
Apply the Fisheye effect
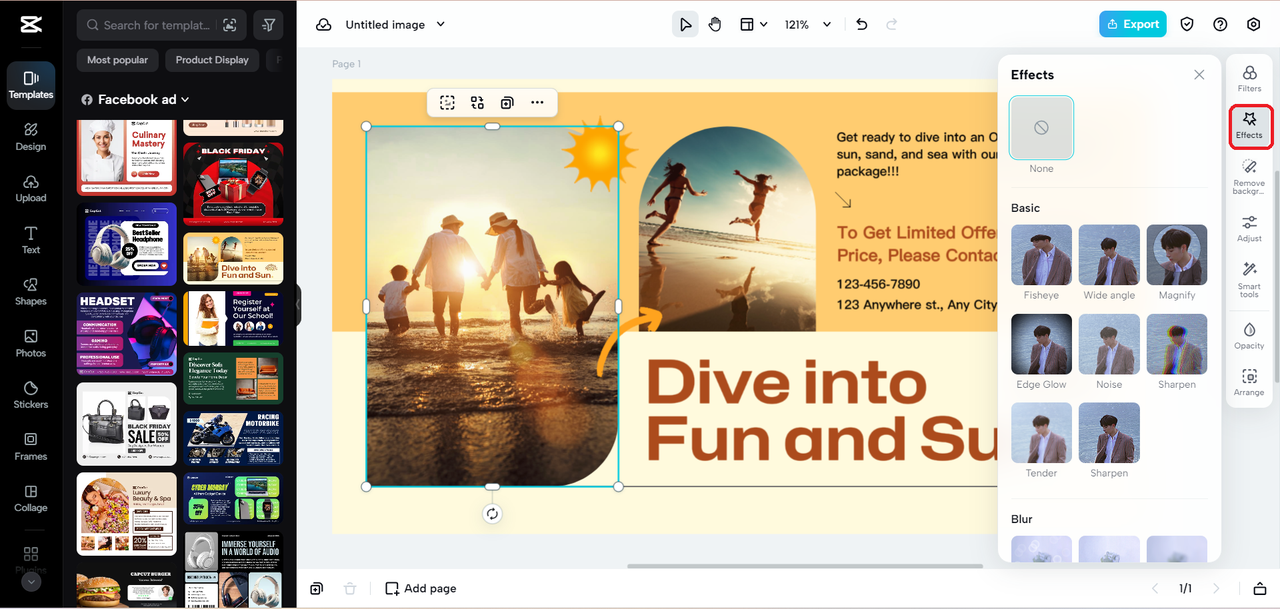coord(1041,254)
